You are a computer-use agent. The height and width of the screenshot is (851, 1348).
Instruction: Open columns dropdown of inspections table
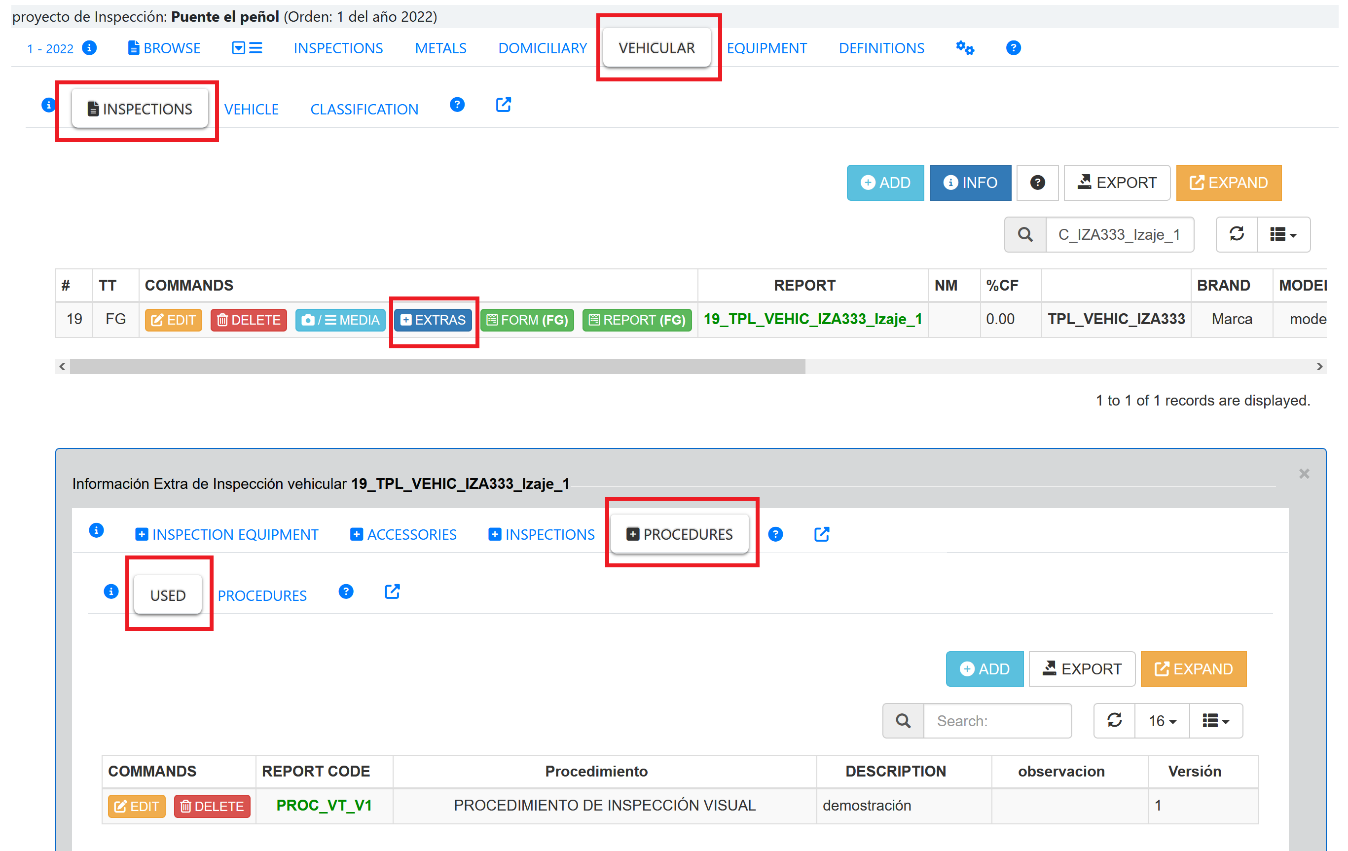click(1283, 234)
